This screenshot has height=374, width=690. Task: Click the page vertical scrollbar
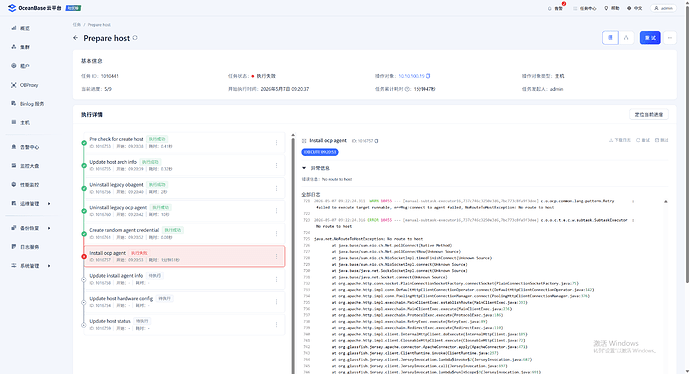(x=687, y=143)
